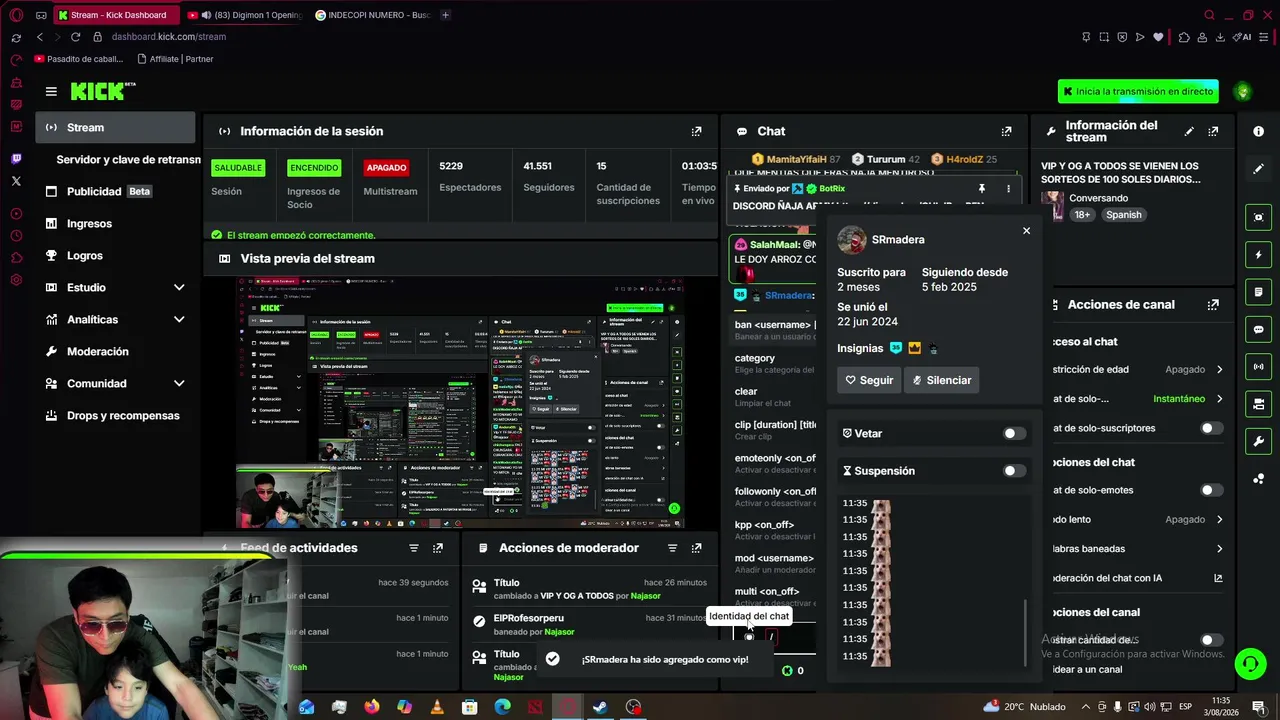Select Stream in the sidebar
1280x720 pixels.
tap(116, 127)
